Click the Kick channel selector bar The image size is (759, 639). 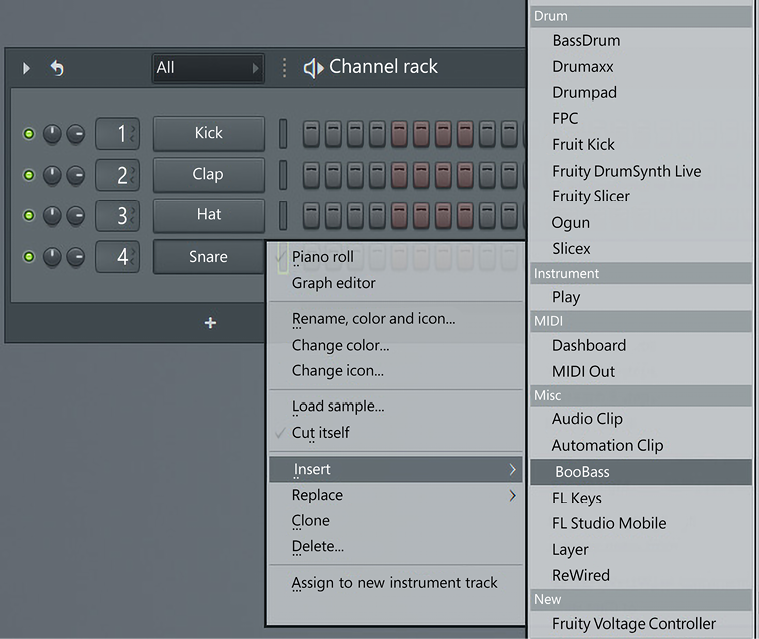pyautogui.click(x=283, y=134)
